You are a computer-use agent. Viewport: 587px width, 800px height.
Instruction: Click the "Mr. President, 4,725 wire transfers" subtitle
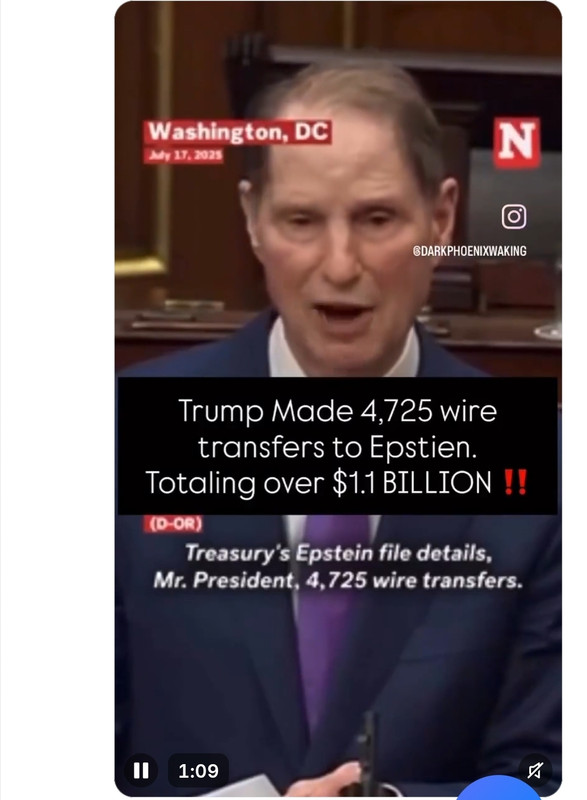pos(338,581)
